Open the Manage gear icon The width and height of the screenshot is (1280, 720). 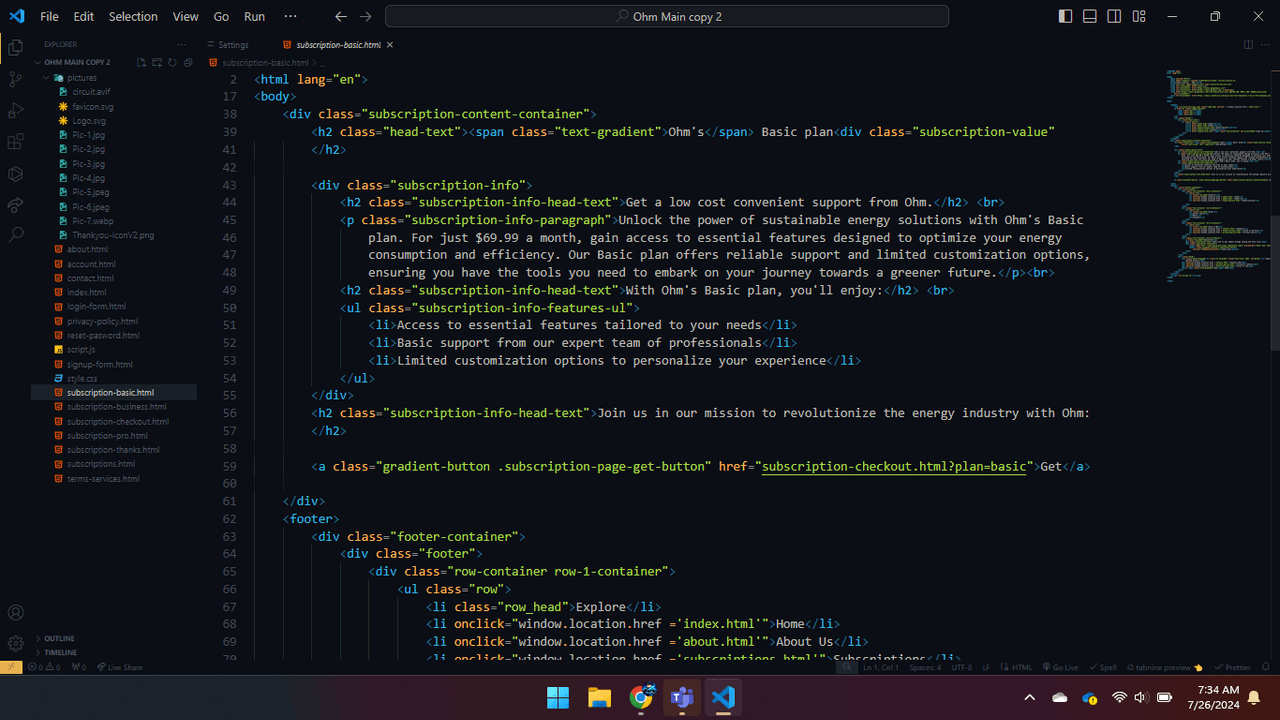(x=15, y=644)
